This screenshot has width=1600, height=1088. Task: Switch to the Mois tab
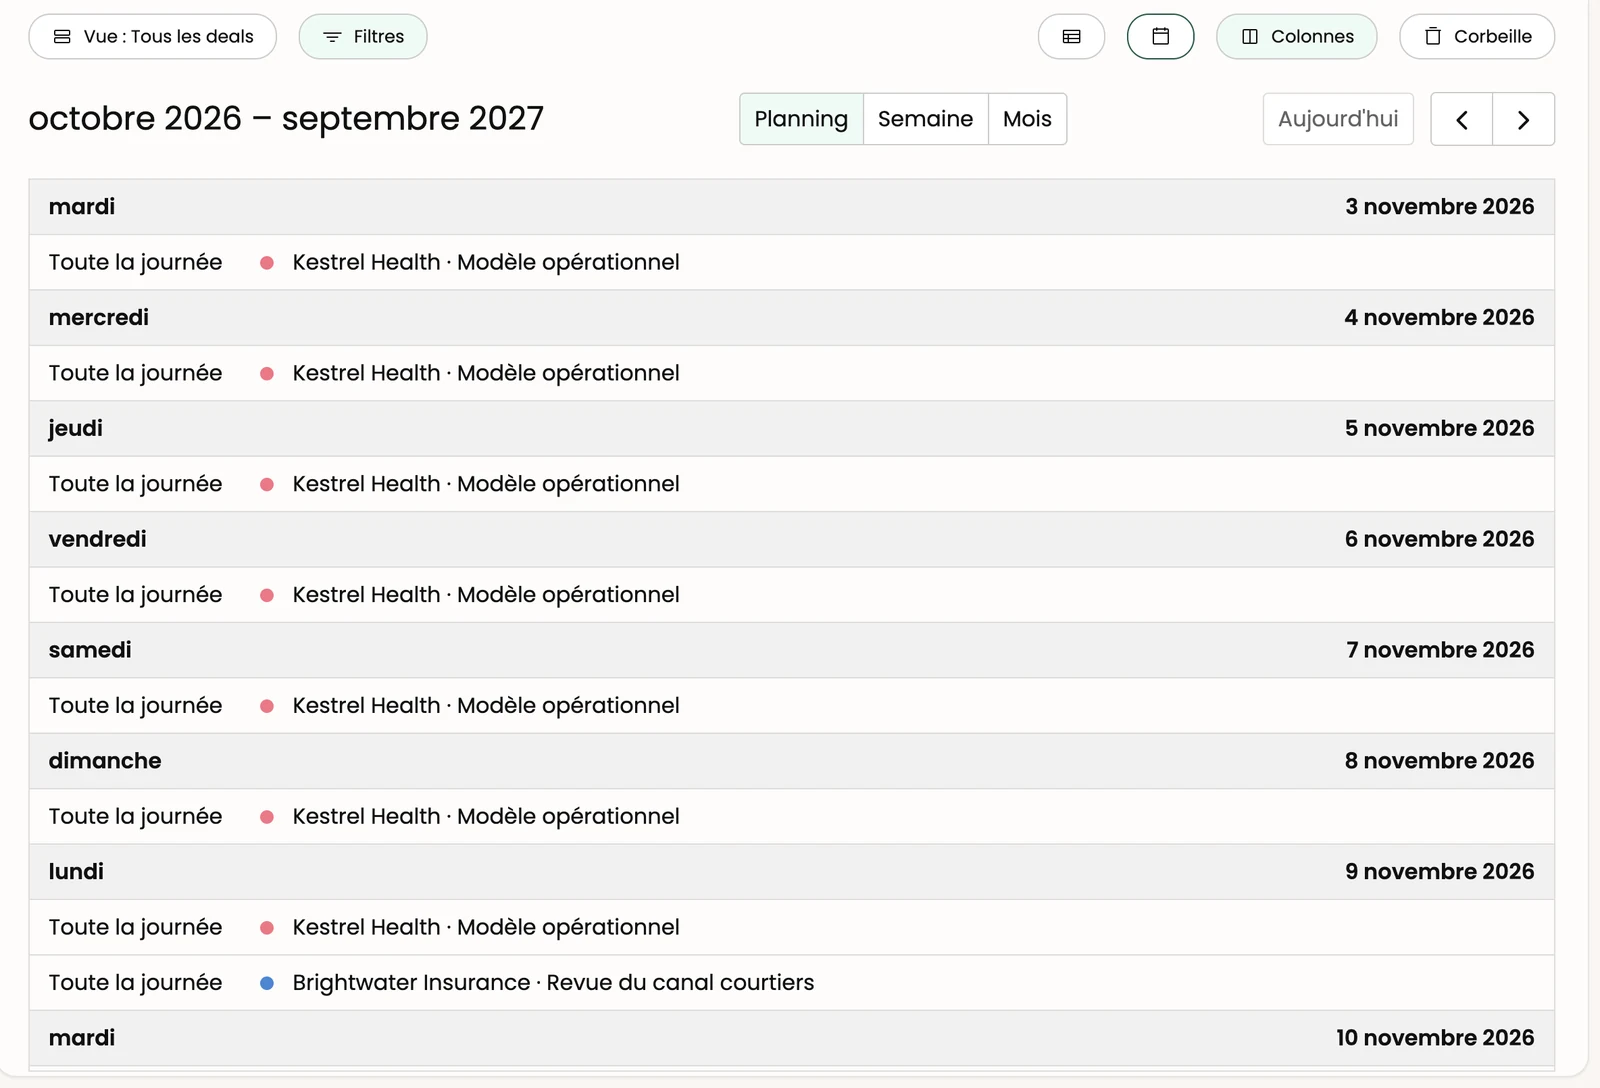1027,119
